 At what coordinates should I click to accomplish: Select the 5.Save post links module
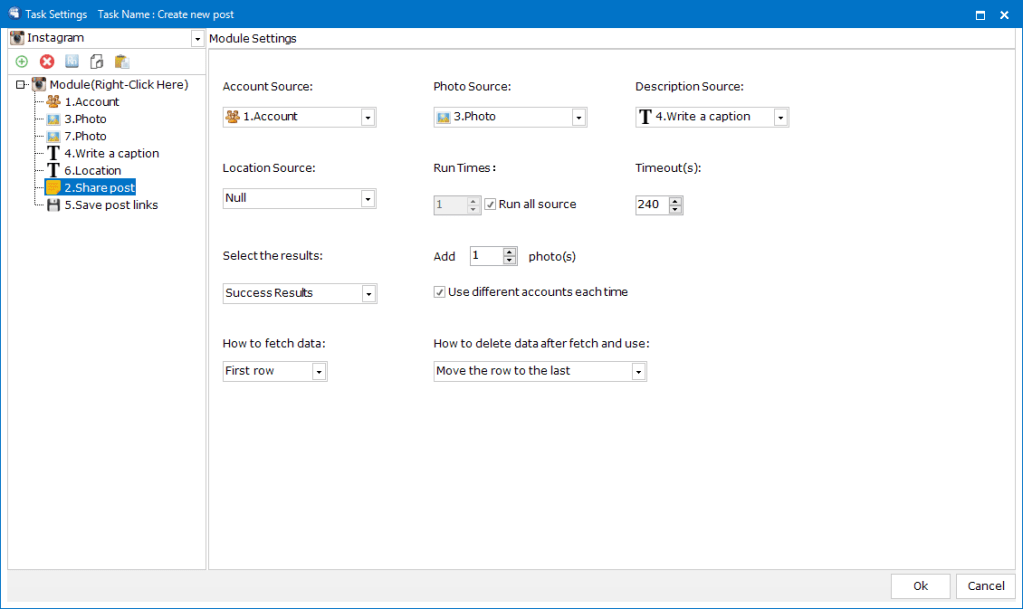110,205
